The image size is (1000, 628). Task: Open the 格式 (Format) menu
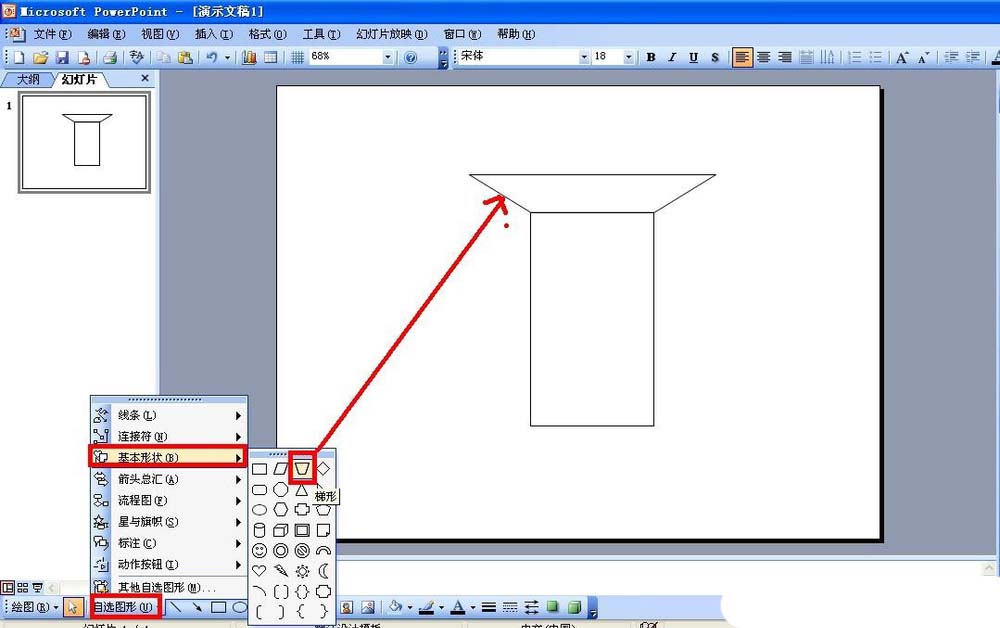coord(267,34)
